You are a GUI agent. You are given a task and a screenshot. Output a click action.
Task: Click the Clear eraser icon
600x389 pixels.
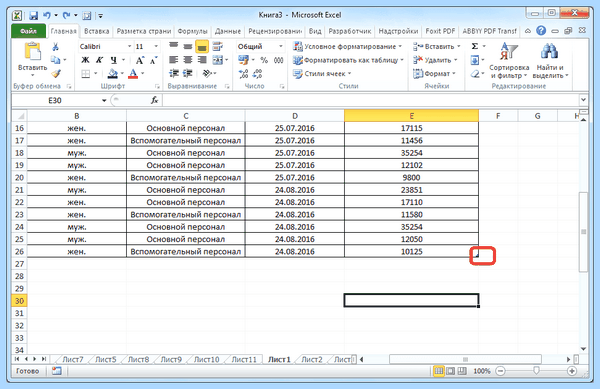coord(475,73)
